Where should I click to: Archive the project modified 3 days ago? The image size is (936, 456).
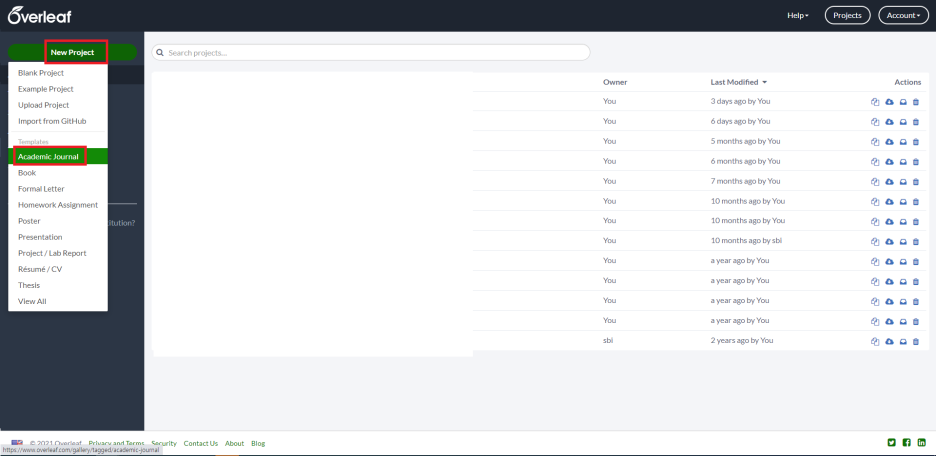point(903,102)
